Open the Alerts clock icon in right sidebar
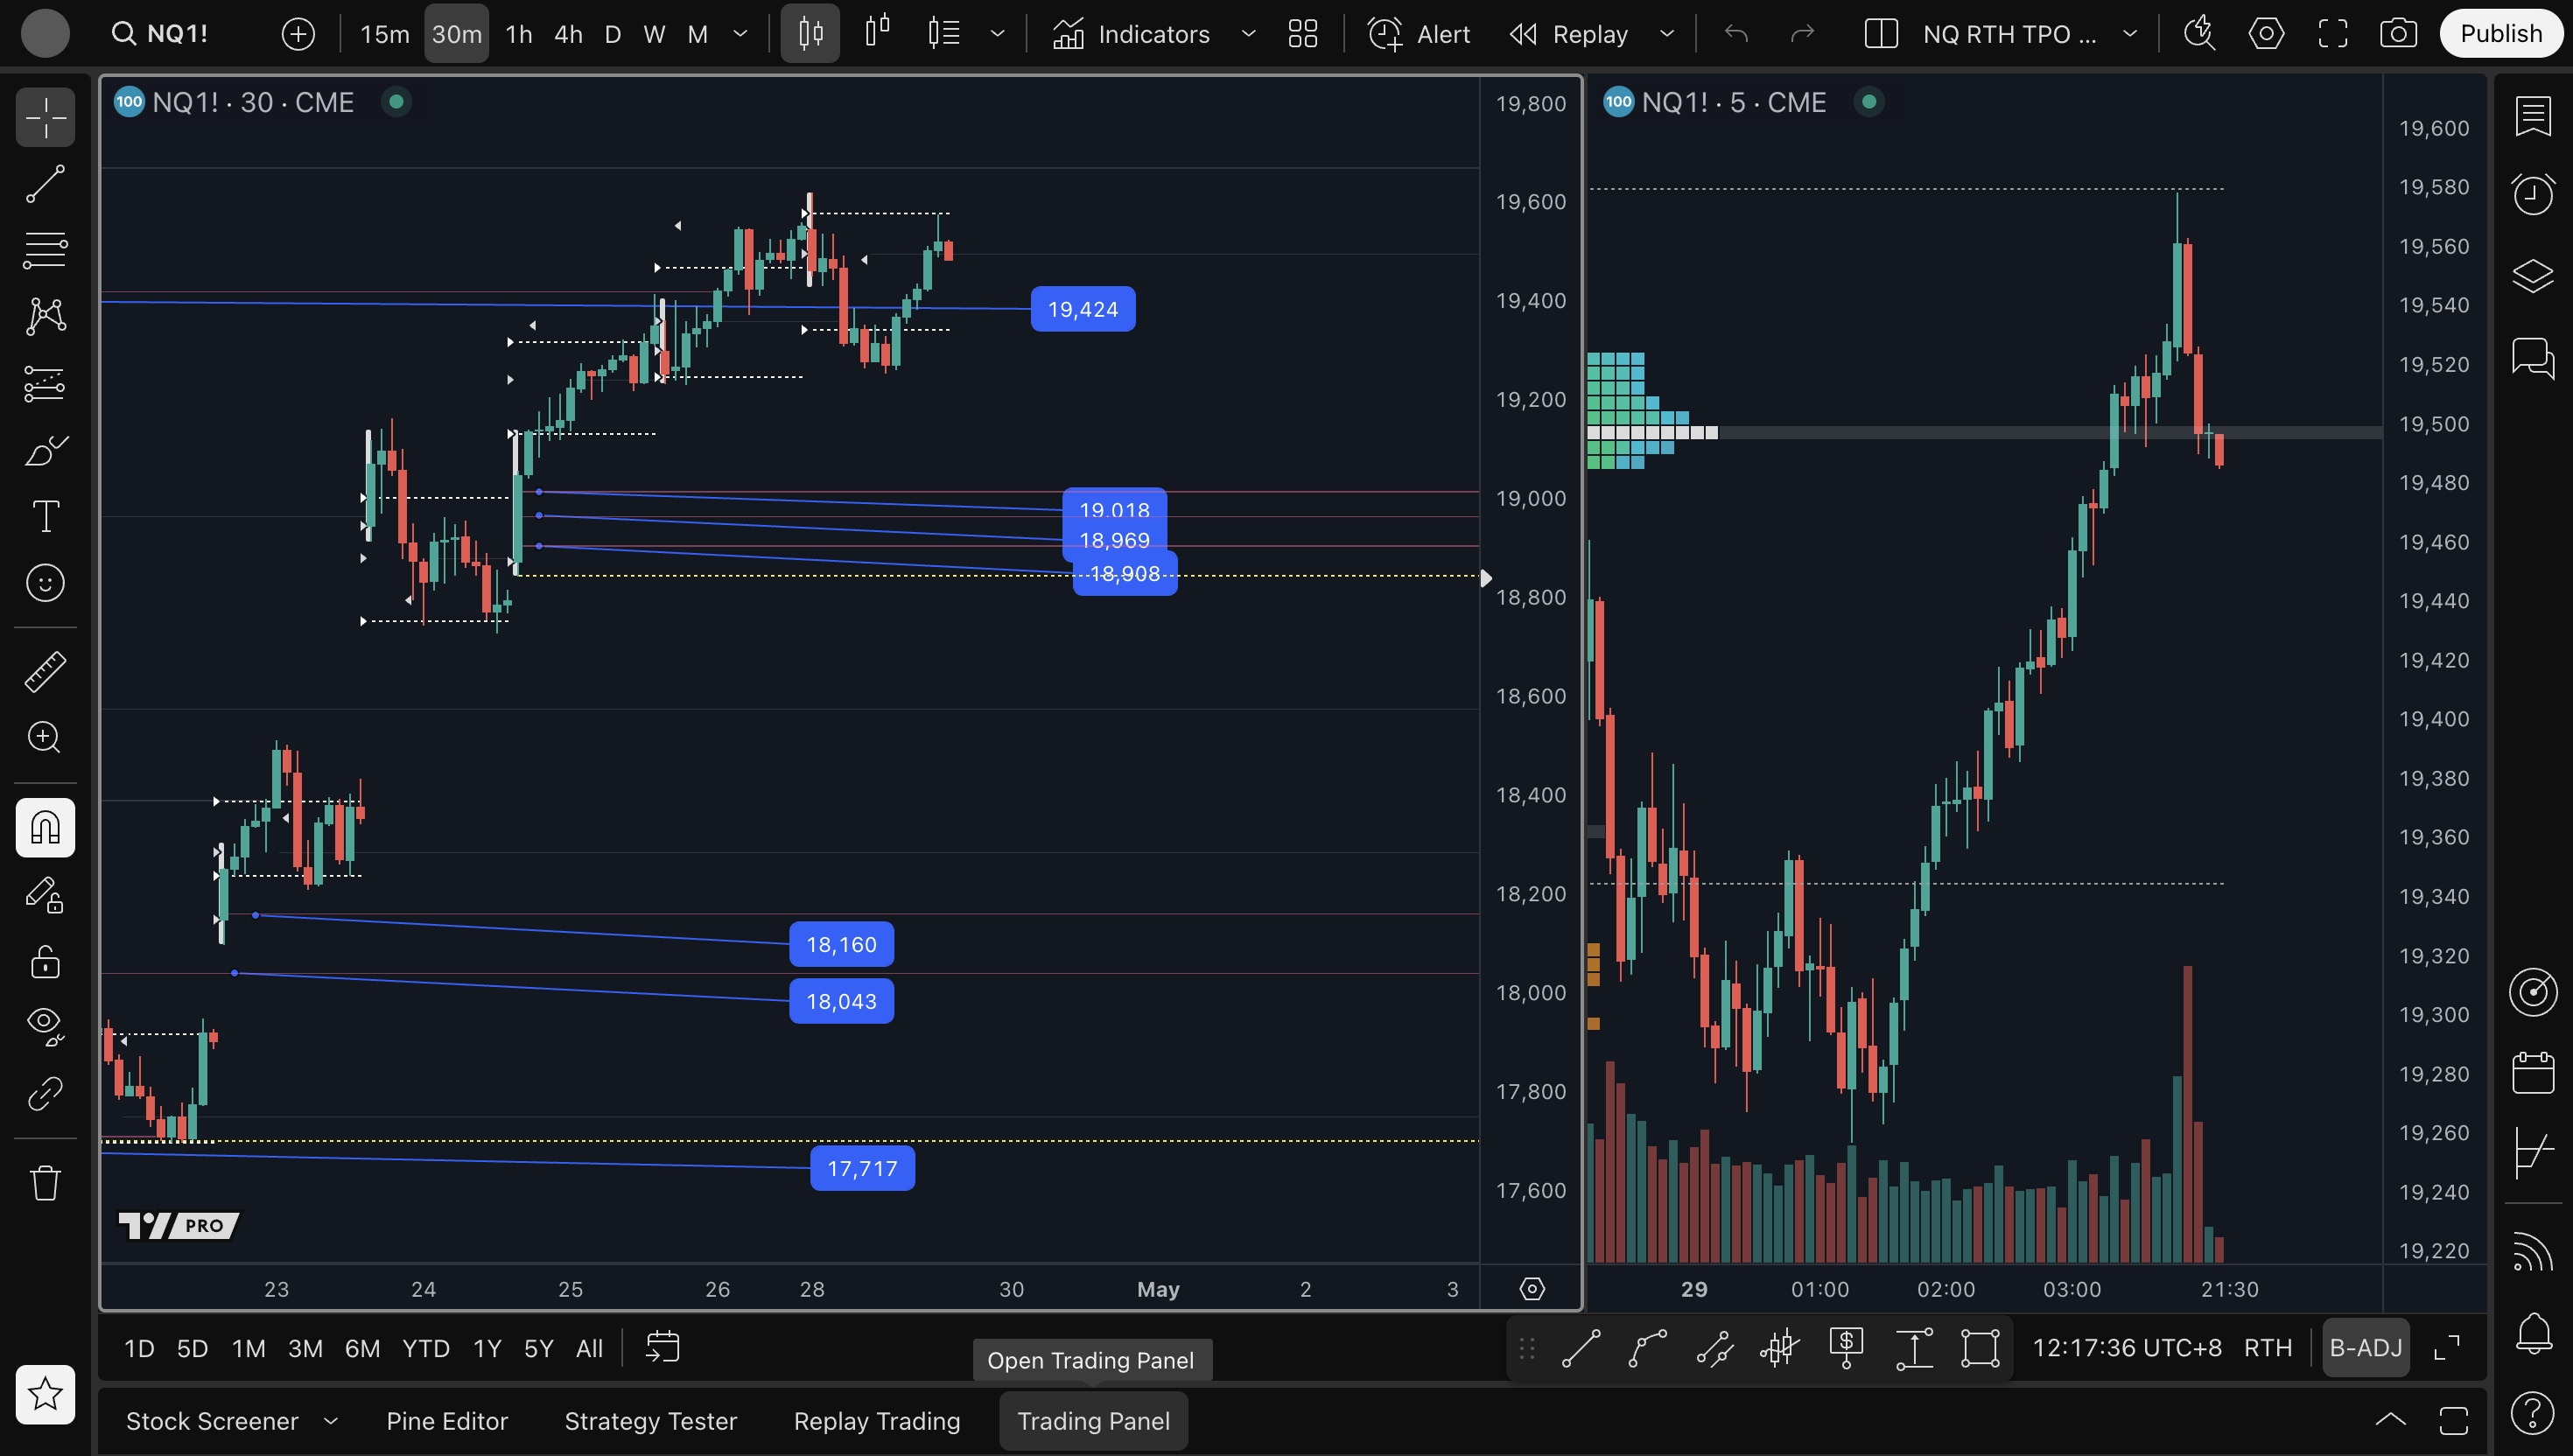The image size is (2573, 1456). click(2532, 194)
